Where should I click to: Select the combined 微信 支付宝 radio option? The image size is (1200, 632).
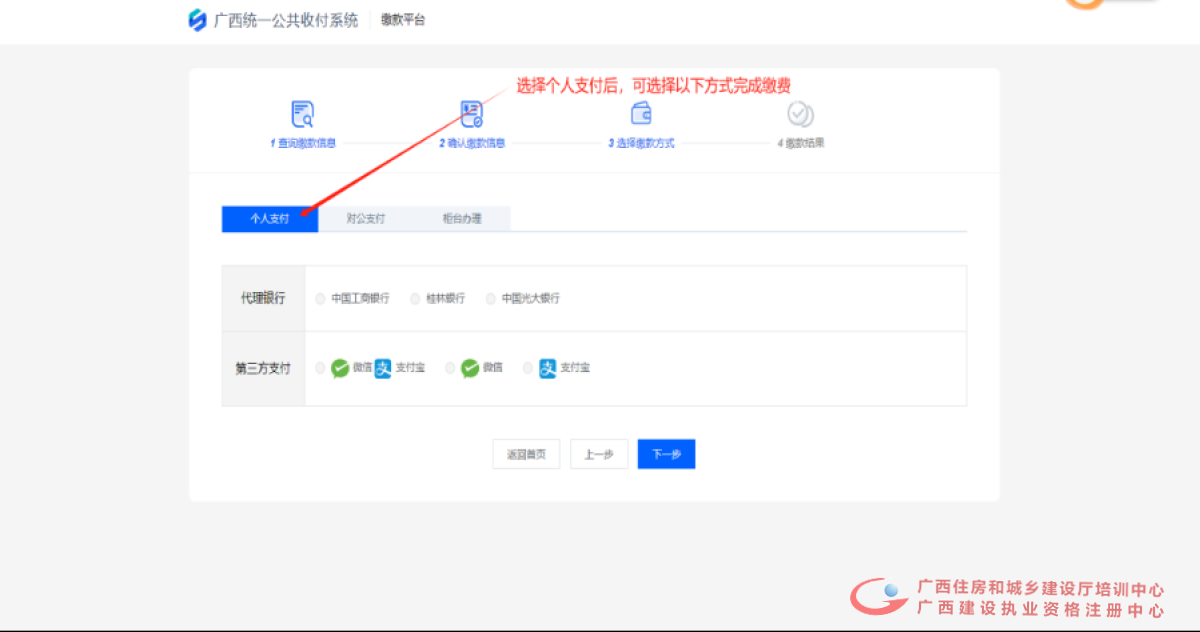[x=320, y=368]
